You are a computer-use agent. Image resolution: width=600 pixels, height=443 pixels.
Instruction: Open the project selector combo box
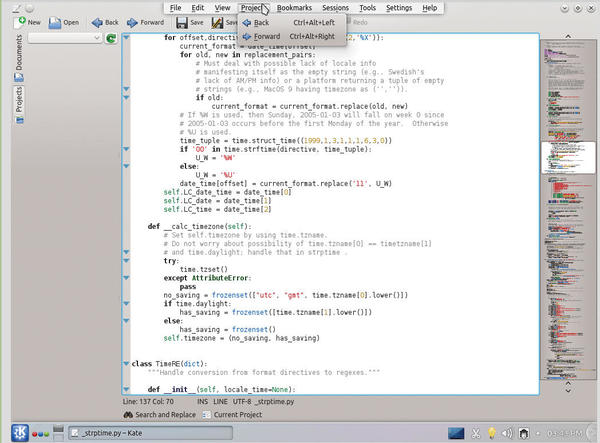[x=63, y=38]
